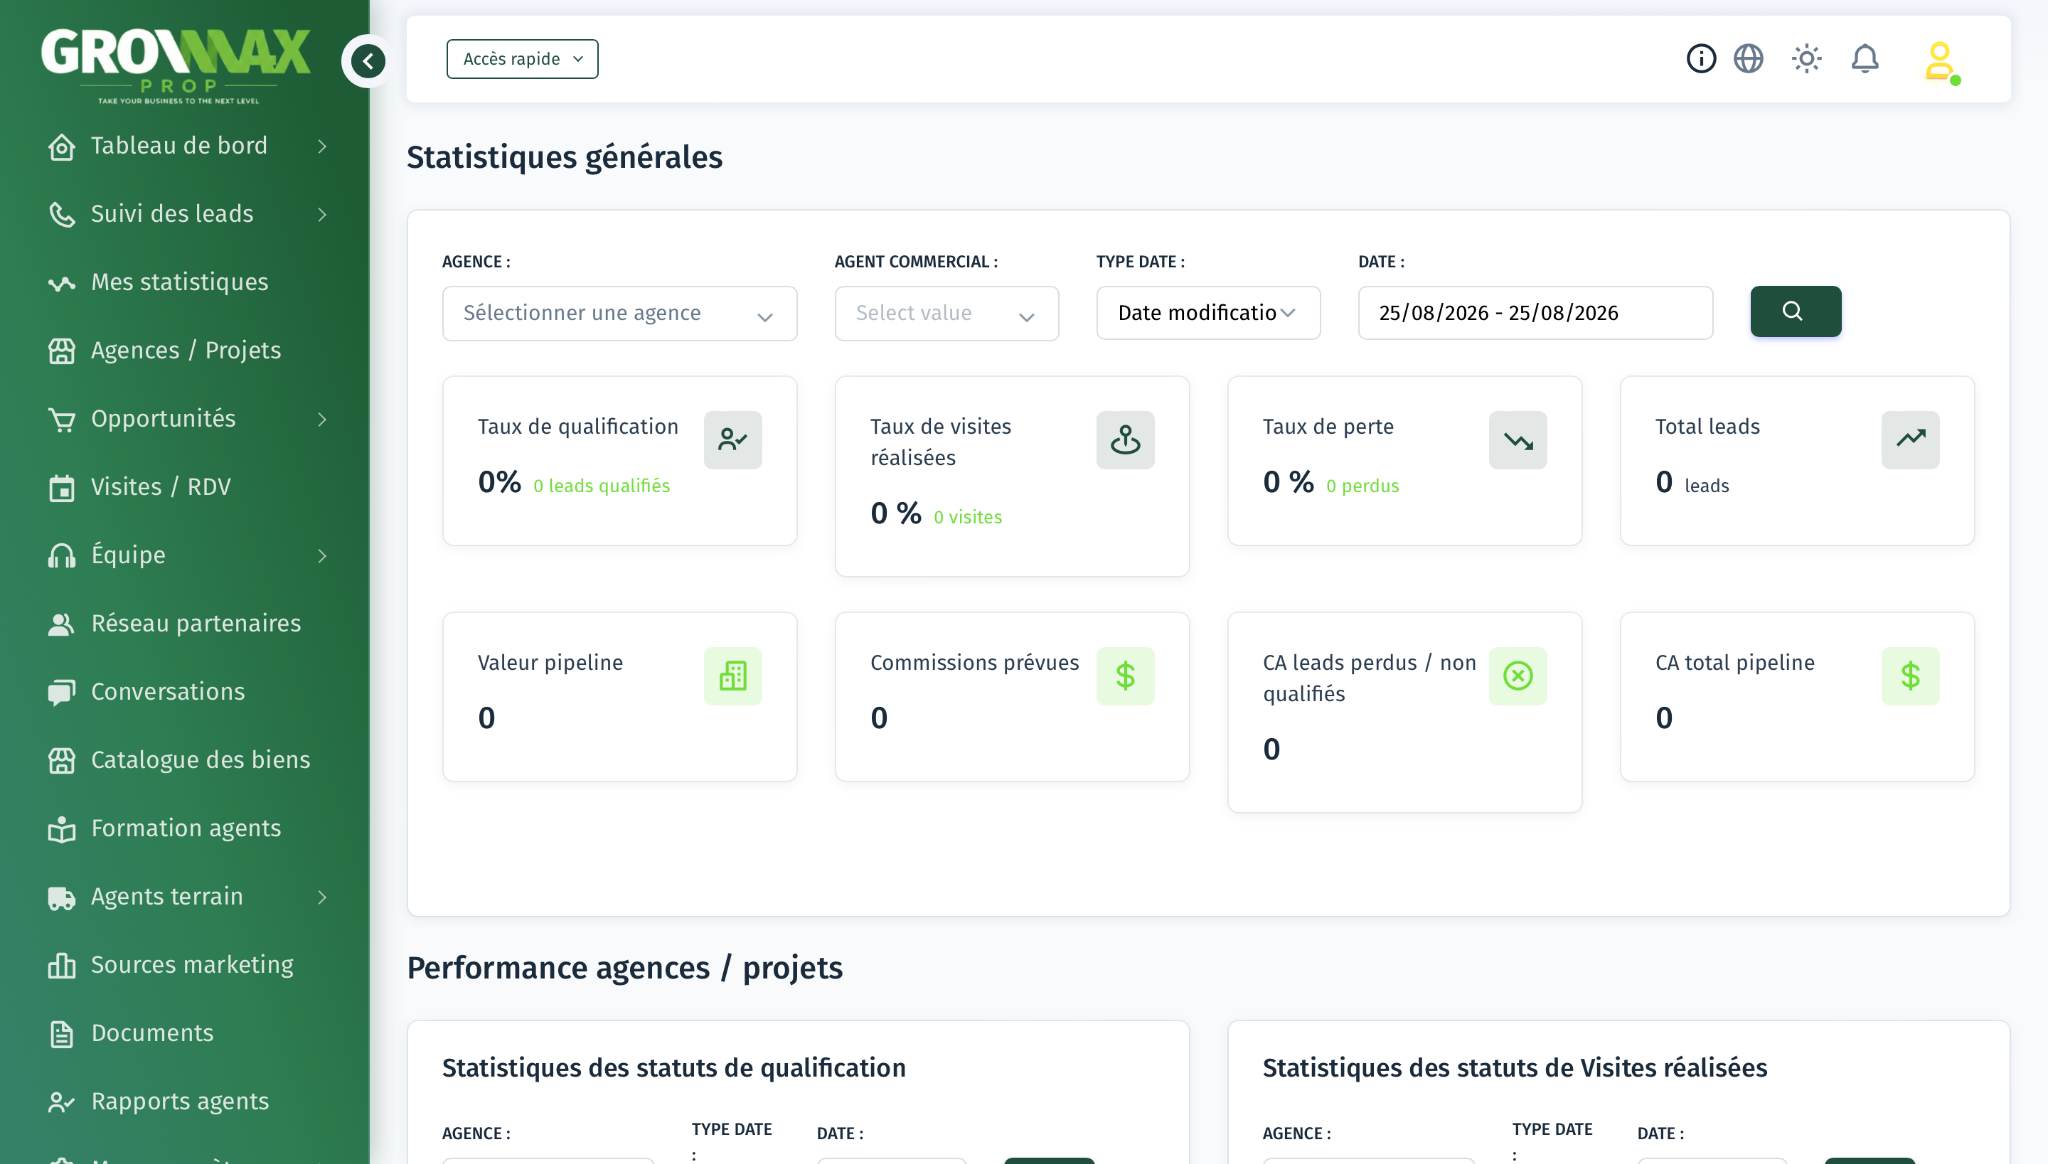Screen dimensions: 2048x1164
Task: Collapse the sidebar with the back arrow button
Action: coord(367,61)
